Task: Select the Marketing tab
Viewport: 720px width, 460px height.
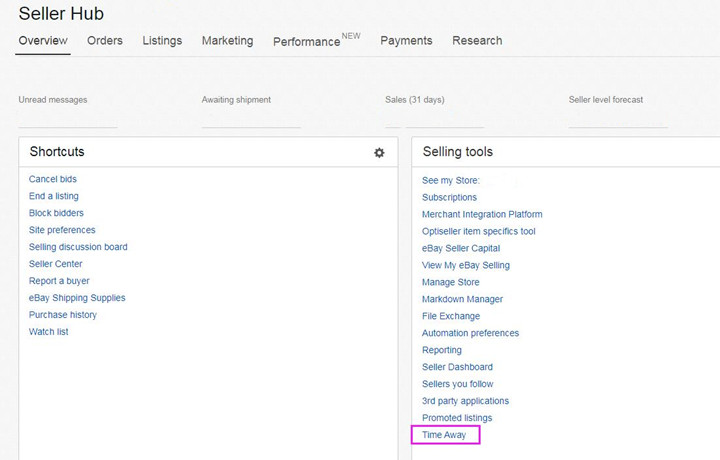Action: tap(227, 41)
